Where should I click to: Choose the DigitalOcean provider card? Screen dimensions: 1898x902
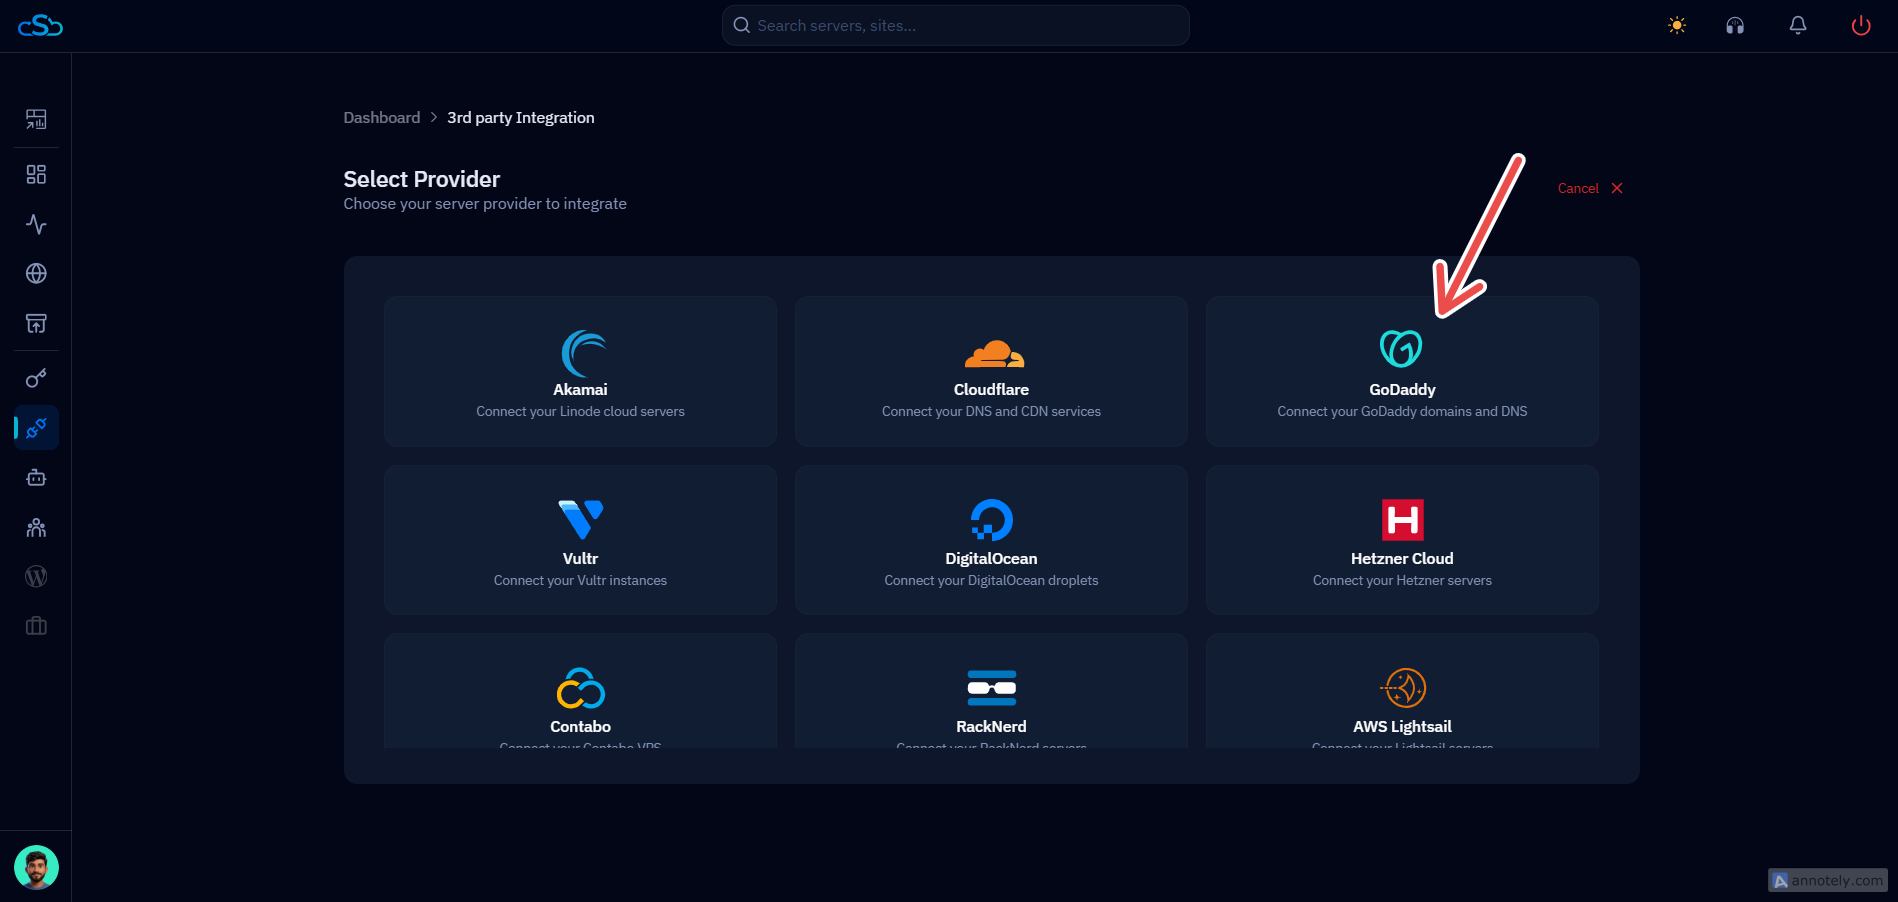point(991,540)
